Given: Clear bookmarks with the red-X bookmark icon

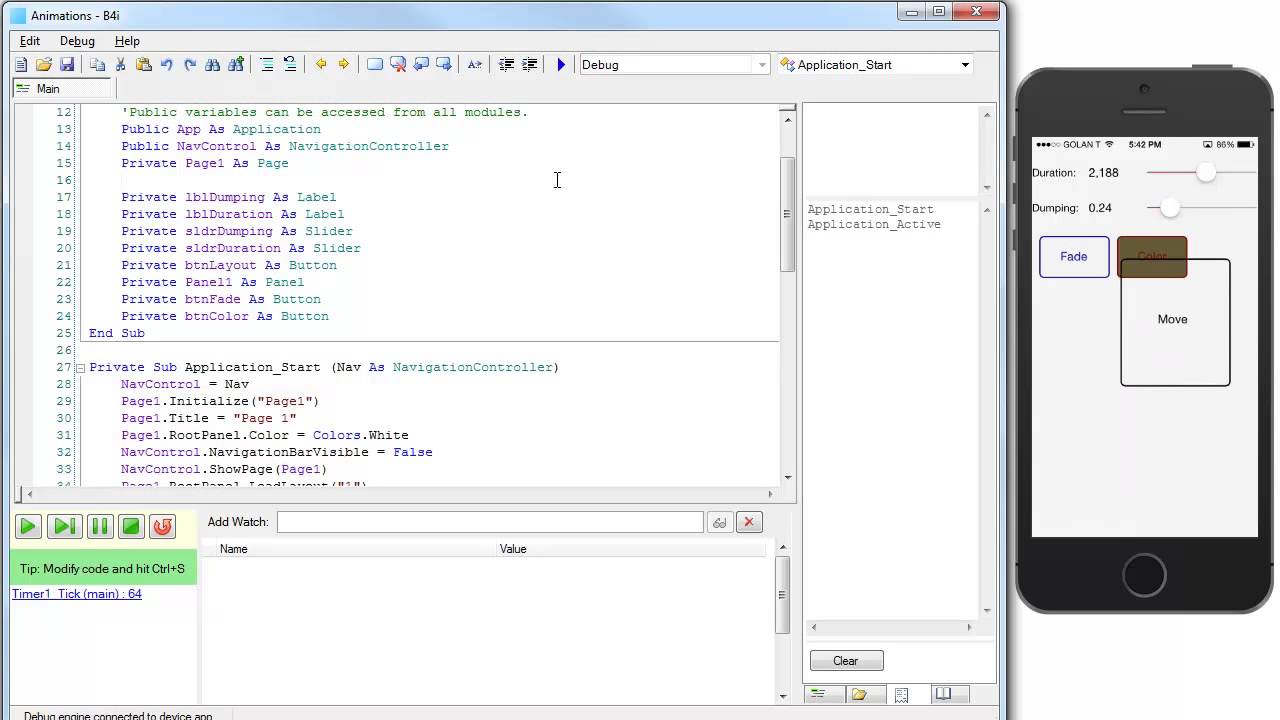Looking at the screenshot, I should pyautogui.click(x=398, y=64).
